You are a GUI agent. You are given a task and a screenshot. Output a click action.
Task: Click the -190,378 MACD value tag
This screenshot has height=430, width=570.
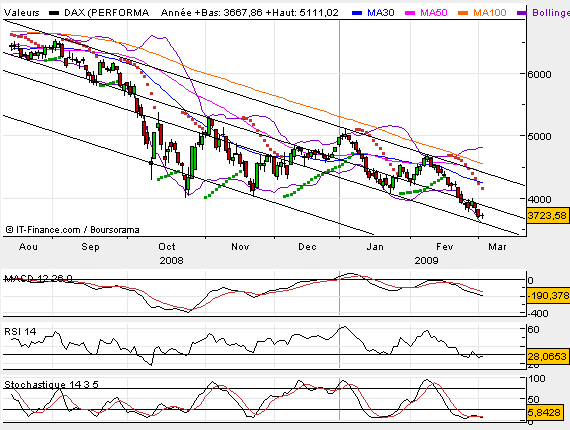click(548, 296)
